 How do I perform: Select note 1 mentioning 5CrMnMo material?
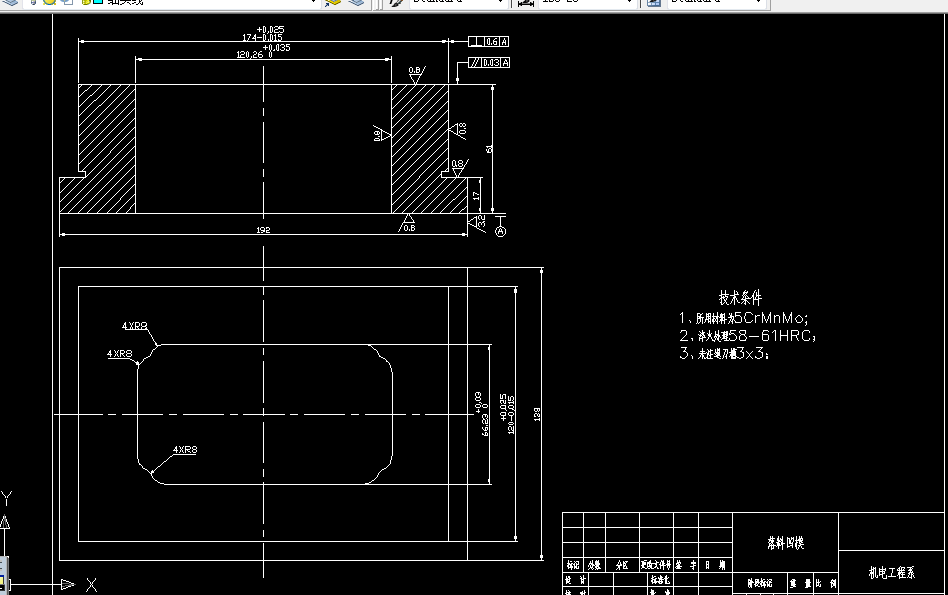point(743,318)
